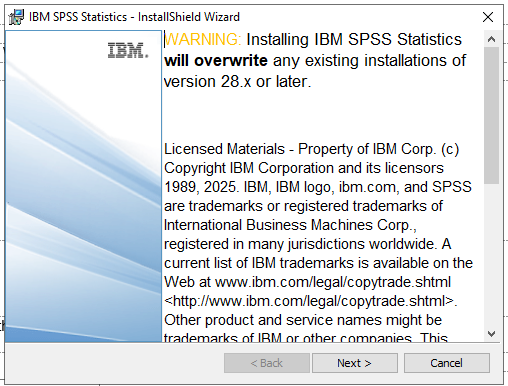508x386 pixels.
Task: Click the grayed-out < Back button
Action: point(267,363)
